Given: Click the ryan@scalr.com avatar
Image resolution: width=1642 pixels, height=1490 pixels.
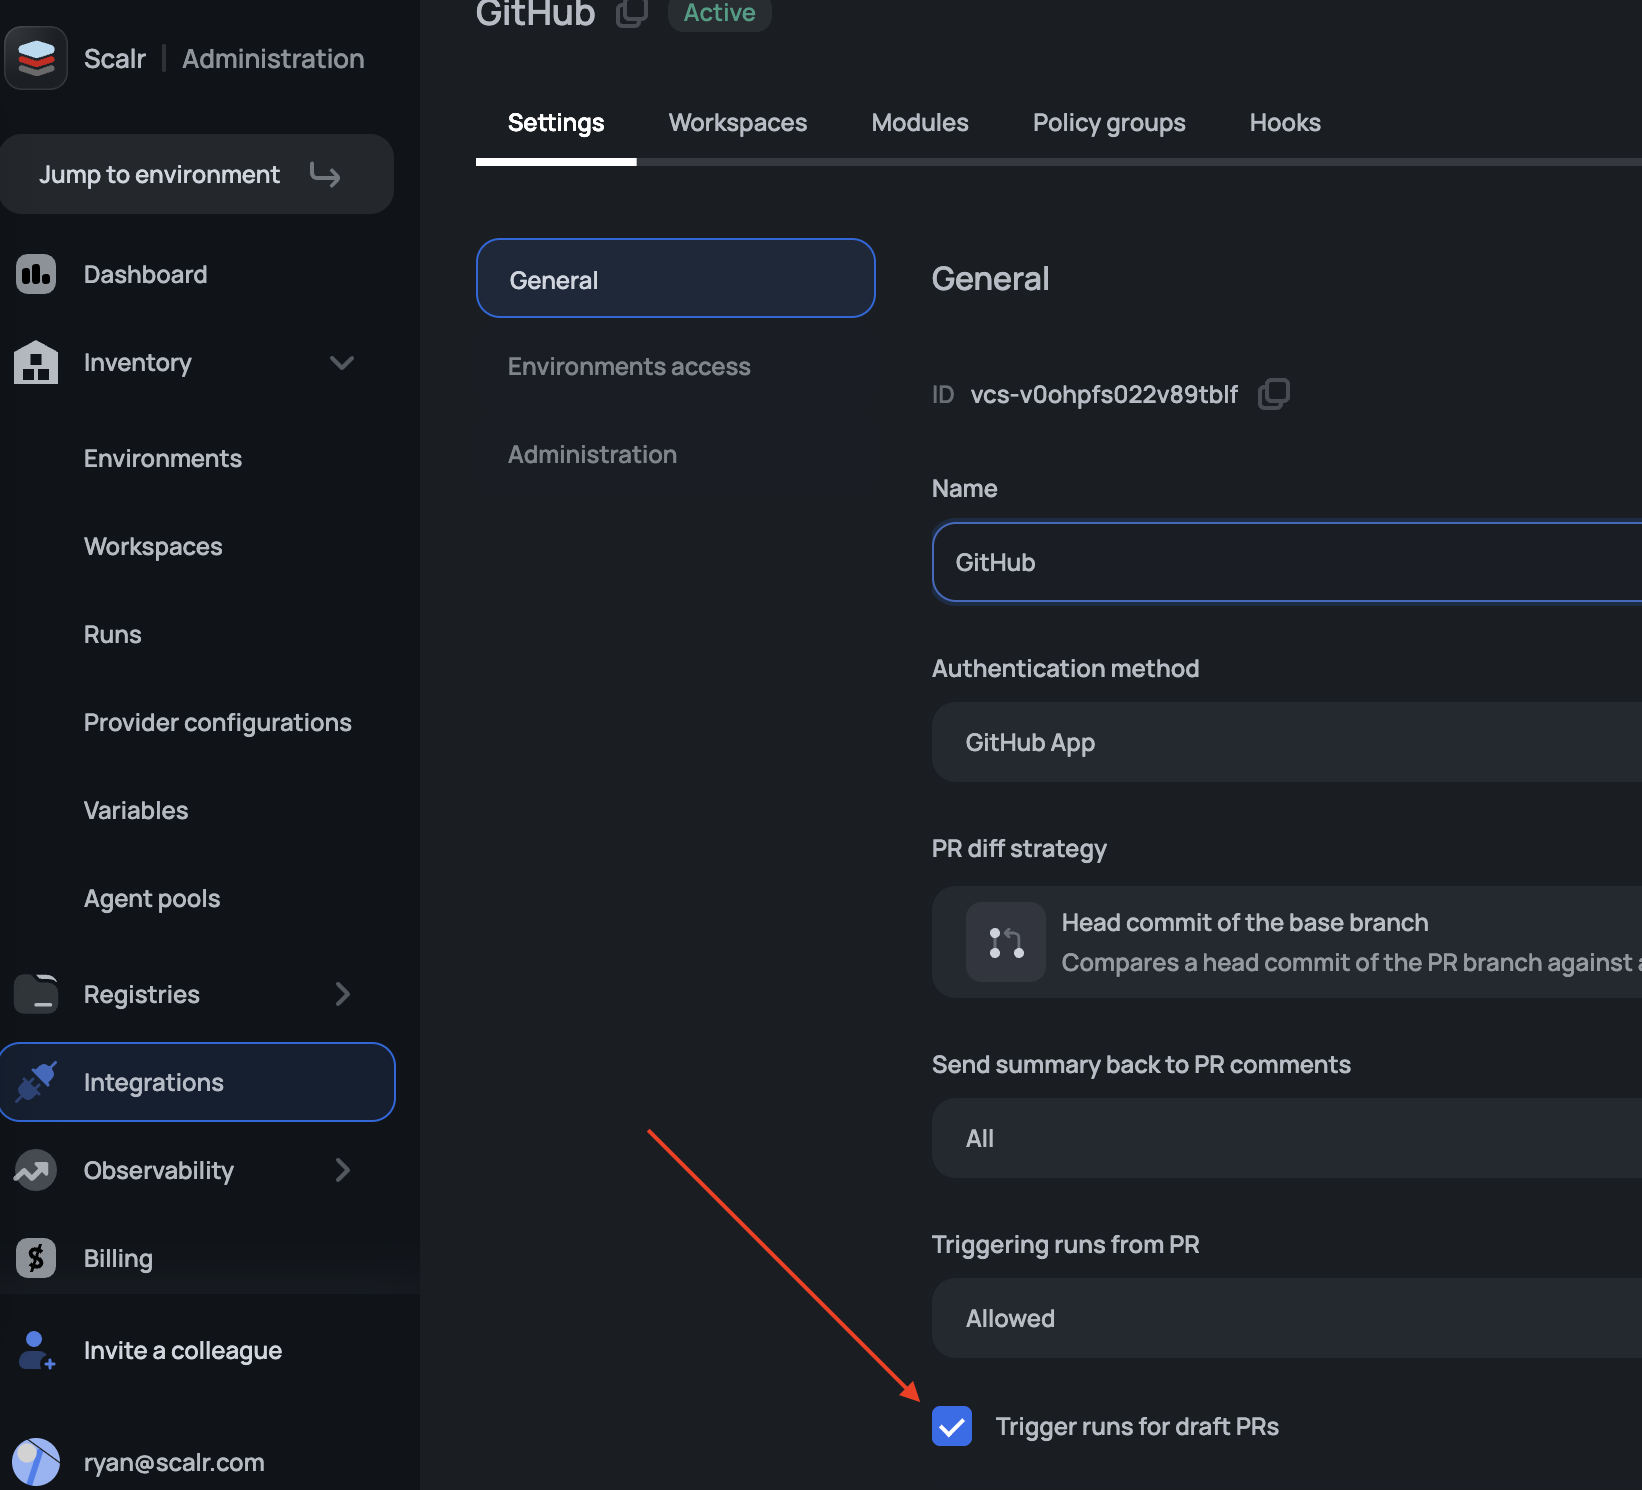Looking at the screenshot, I should coord(36,1462).
